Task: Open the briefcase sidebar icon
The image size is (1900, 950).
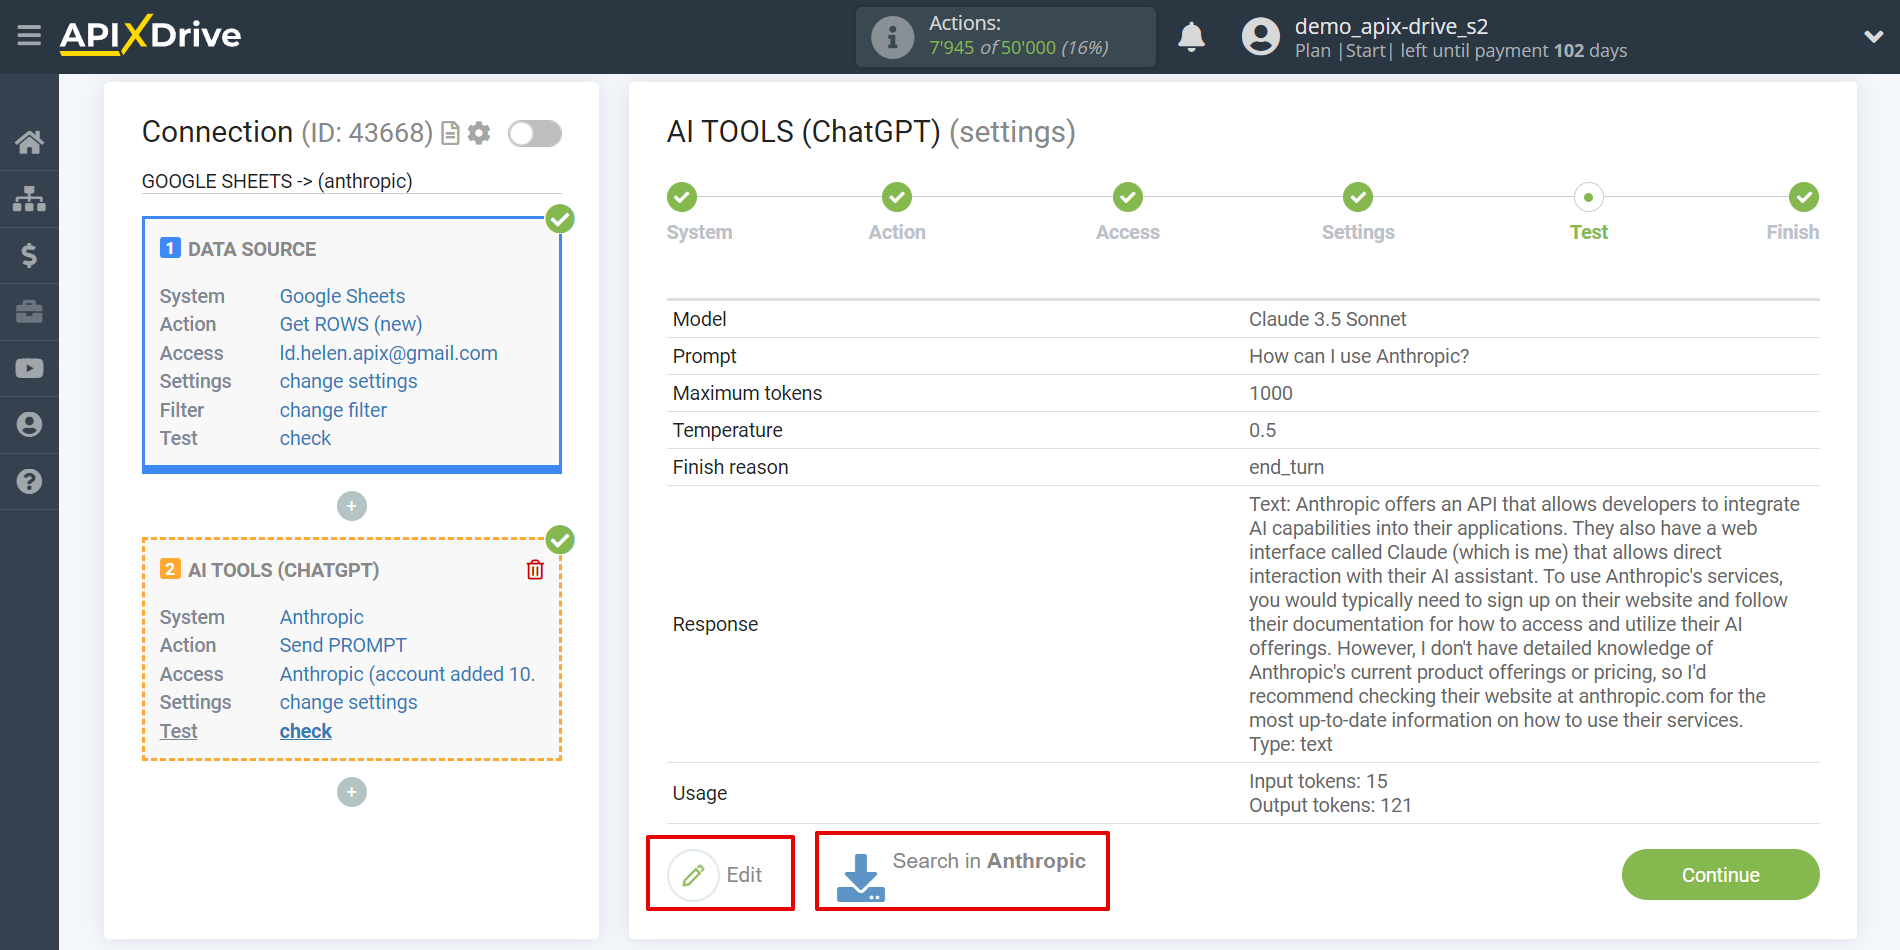Action: click(29, 312)
